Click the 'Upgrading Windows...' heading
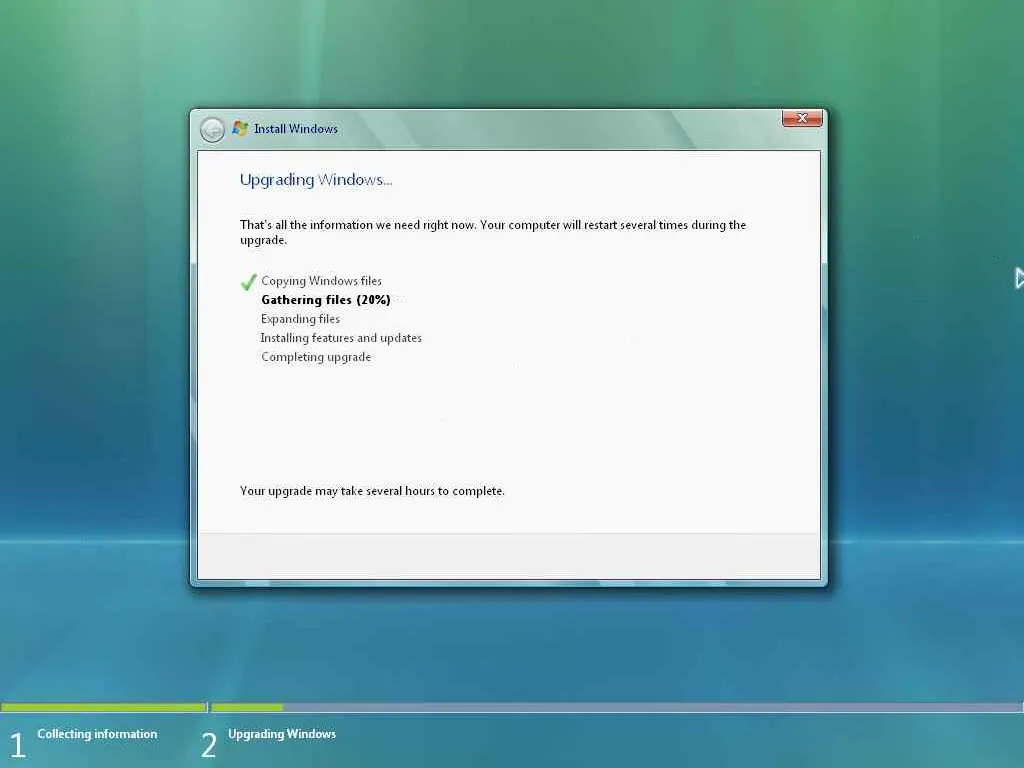The width and height of the screenshot is (1024, 768). click(316, 180)
